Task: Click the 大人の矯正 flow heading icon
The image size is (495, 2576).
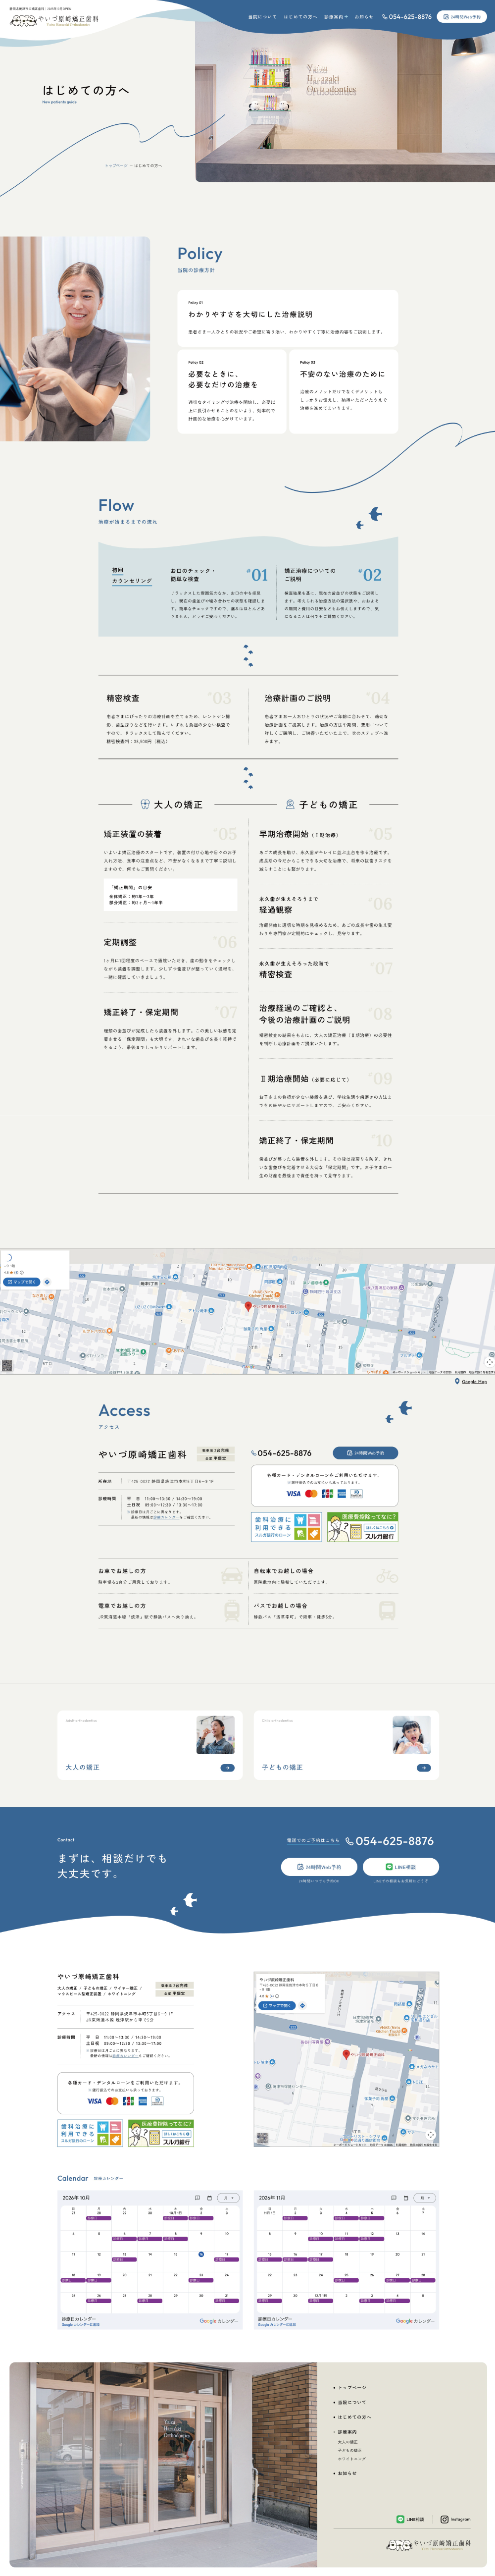Action: tap(145, 804)
